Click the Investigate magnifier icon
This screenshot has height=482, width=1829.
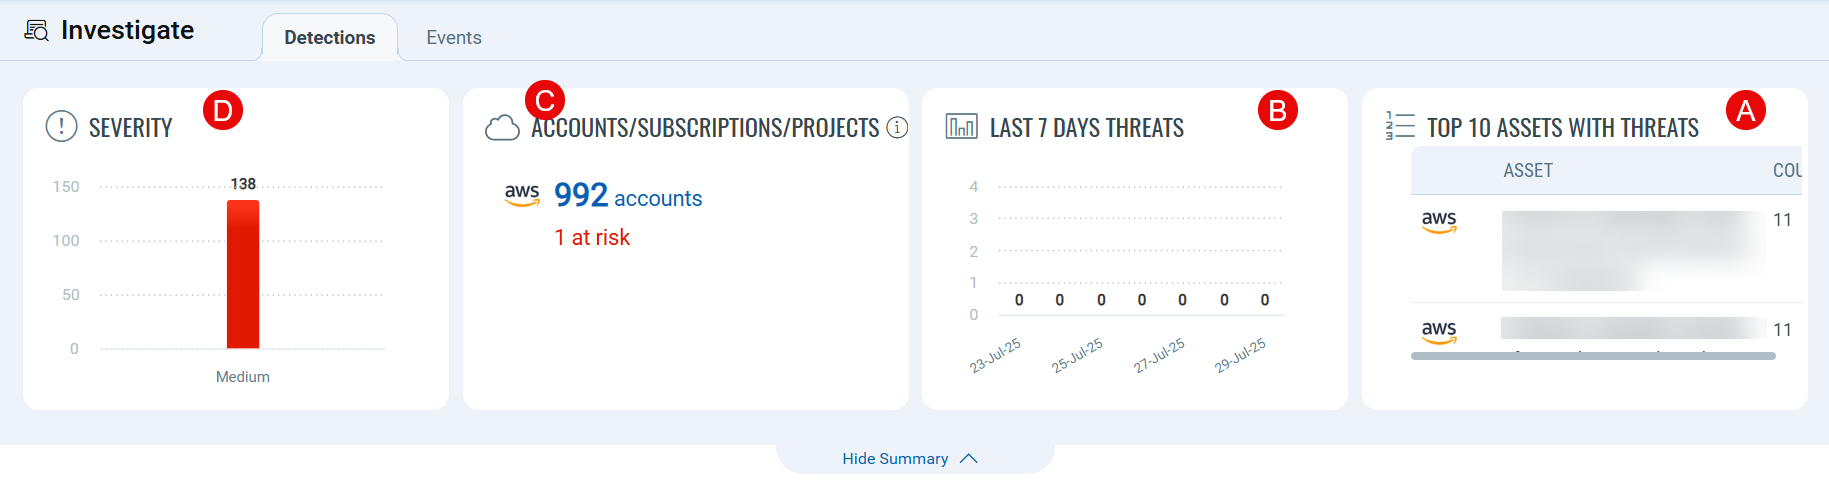tap(36, 31)
